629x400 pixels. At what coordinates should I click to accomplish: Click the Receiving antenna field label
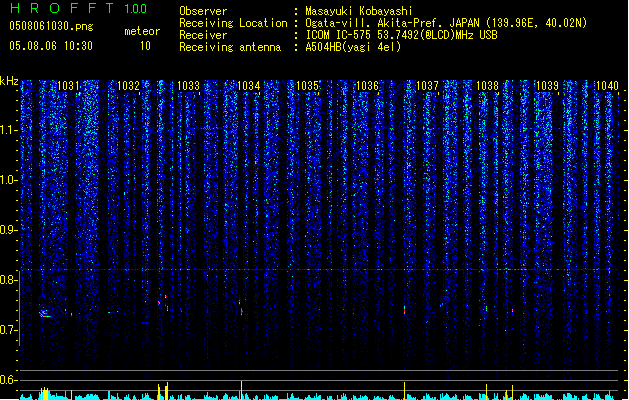tap(230, 47)
